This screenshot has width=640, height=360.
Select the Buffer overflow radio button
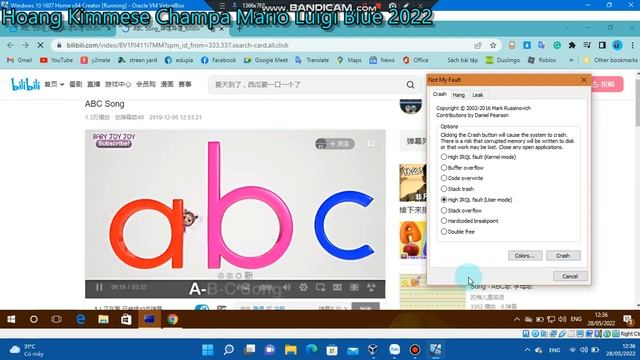coord(462,168)
